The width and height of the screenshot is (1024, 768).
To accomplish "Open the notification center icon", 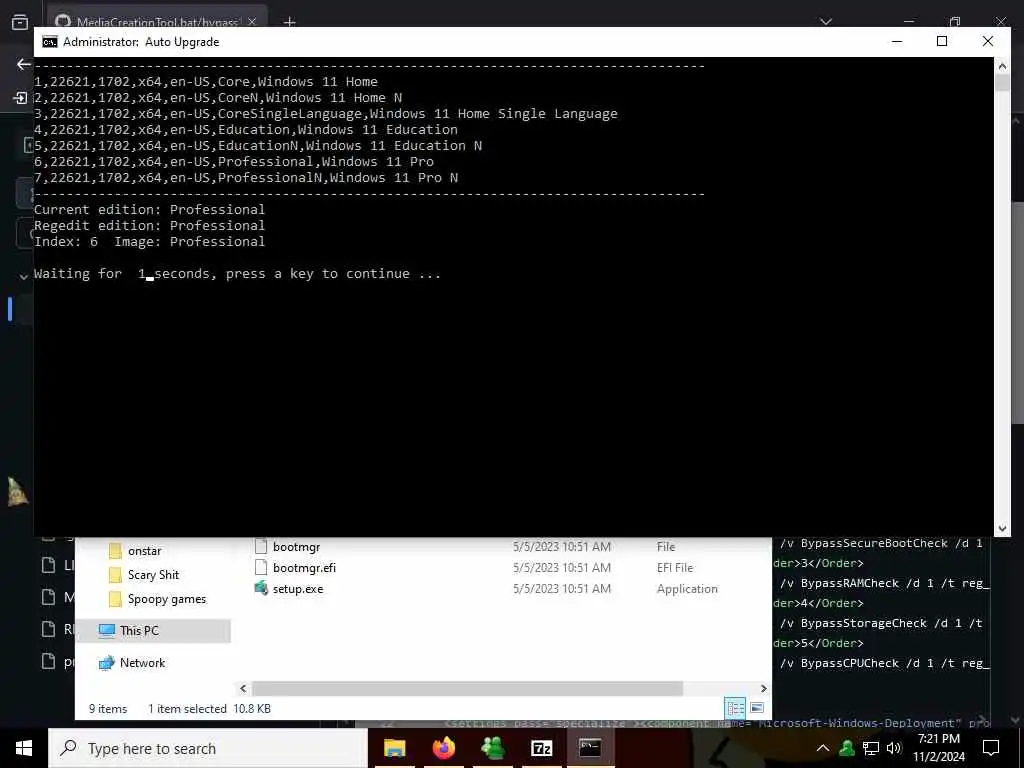I will (991, 748).
